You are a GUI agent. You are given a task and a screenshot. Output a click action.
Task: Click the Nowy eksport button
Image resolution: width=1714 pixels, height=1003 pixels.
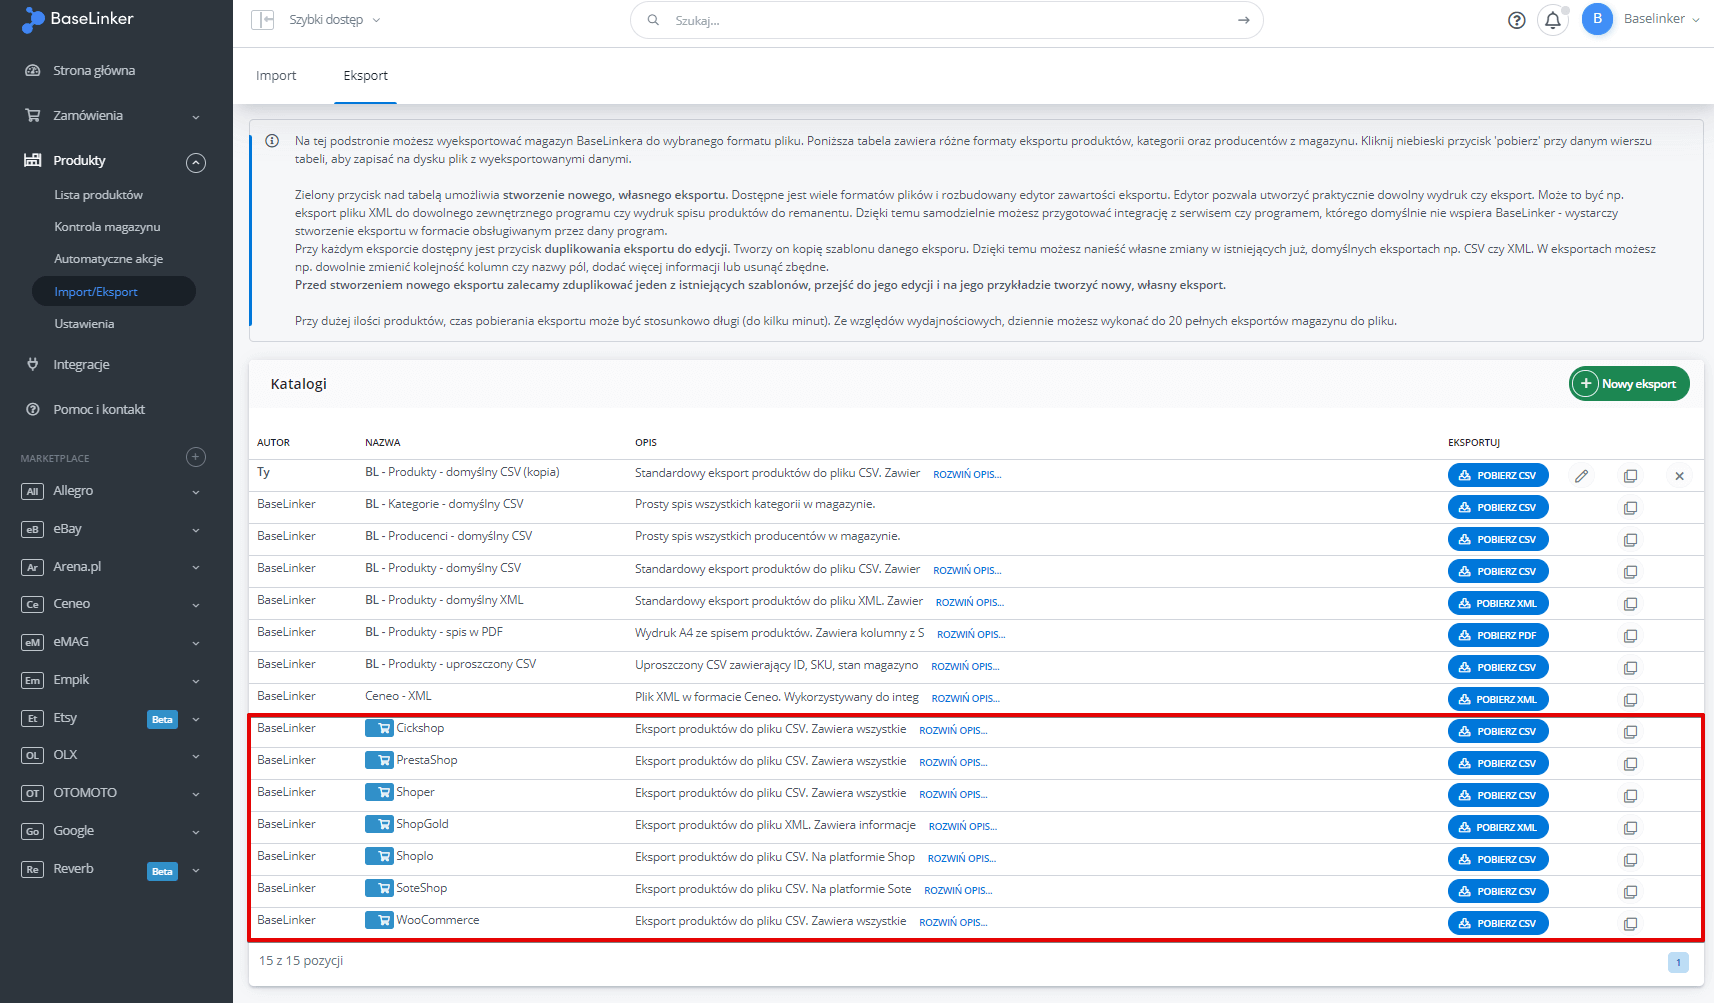click(x=1629, y=384)
